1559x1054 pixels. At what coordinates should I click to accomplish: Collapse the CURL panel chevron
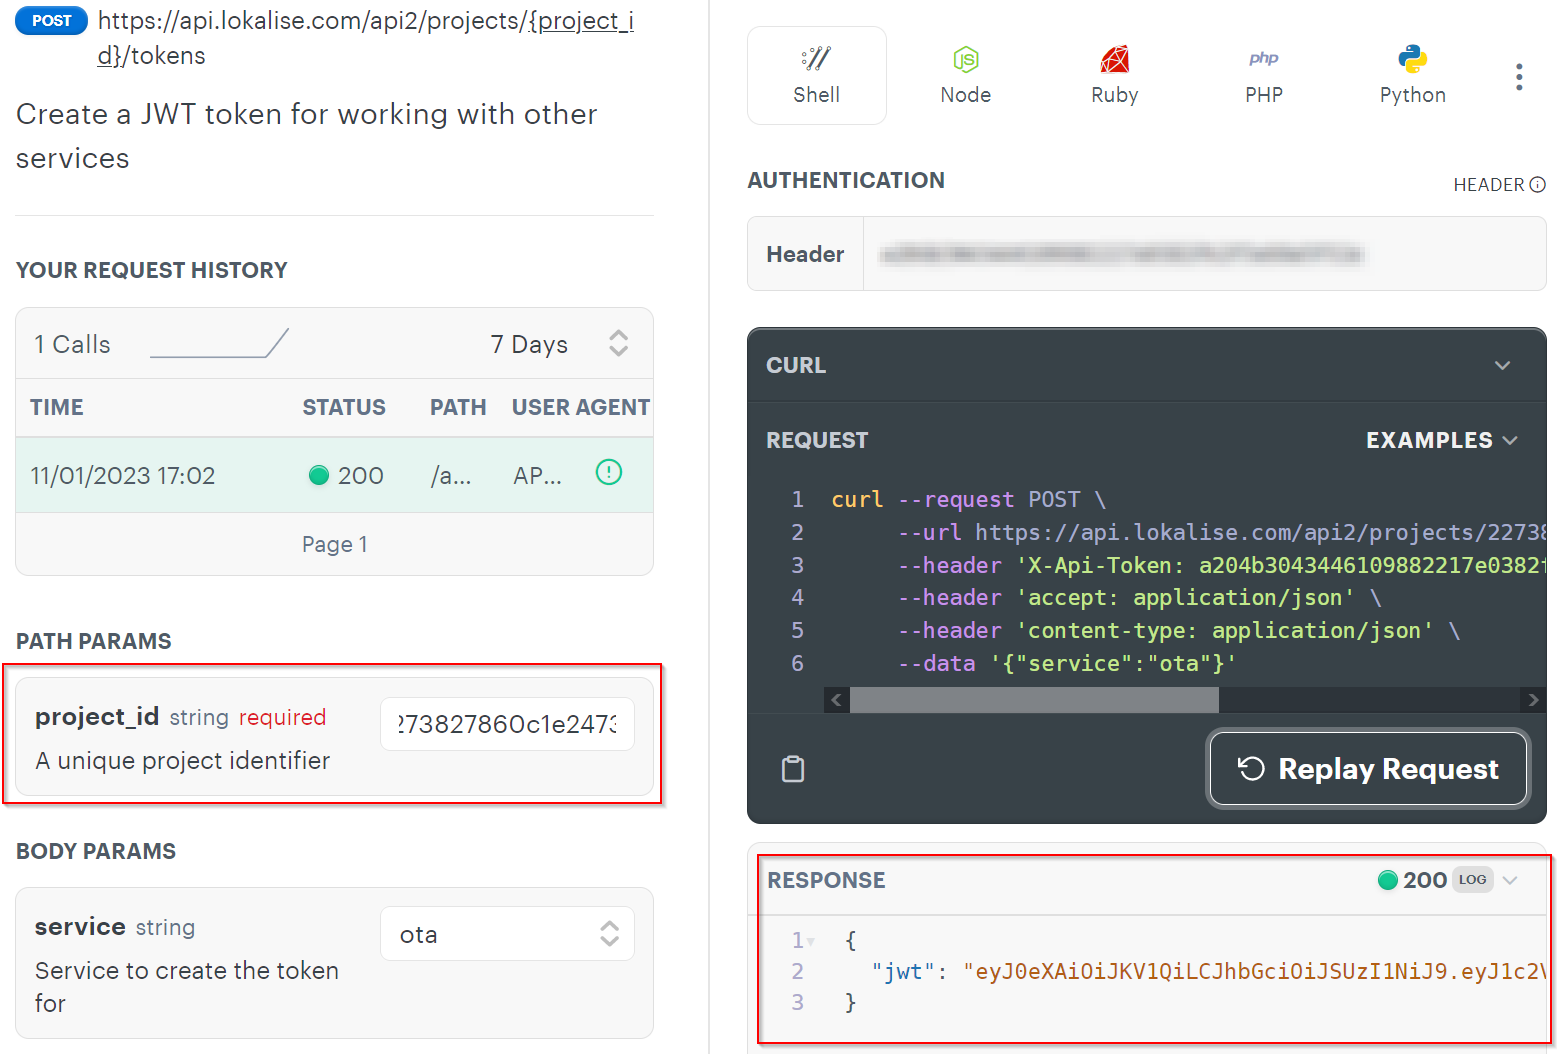tap(1502, 365)
